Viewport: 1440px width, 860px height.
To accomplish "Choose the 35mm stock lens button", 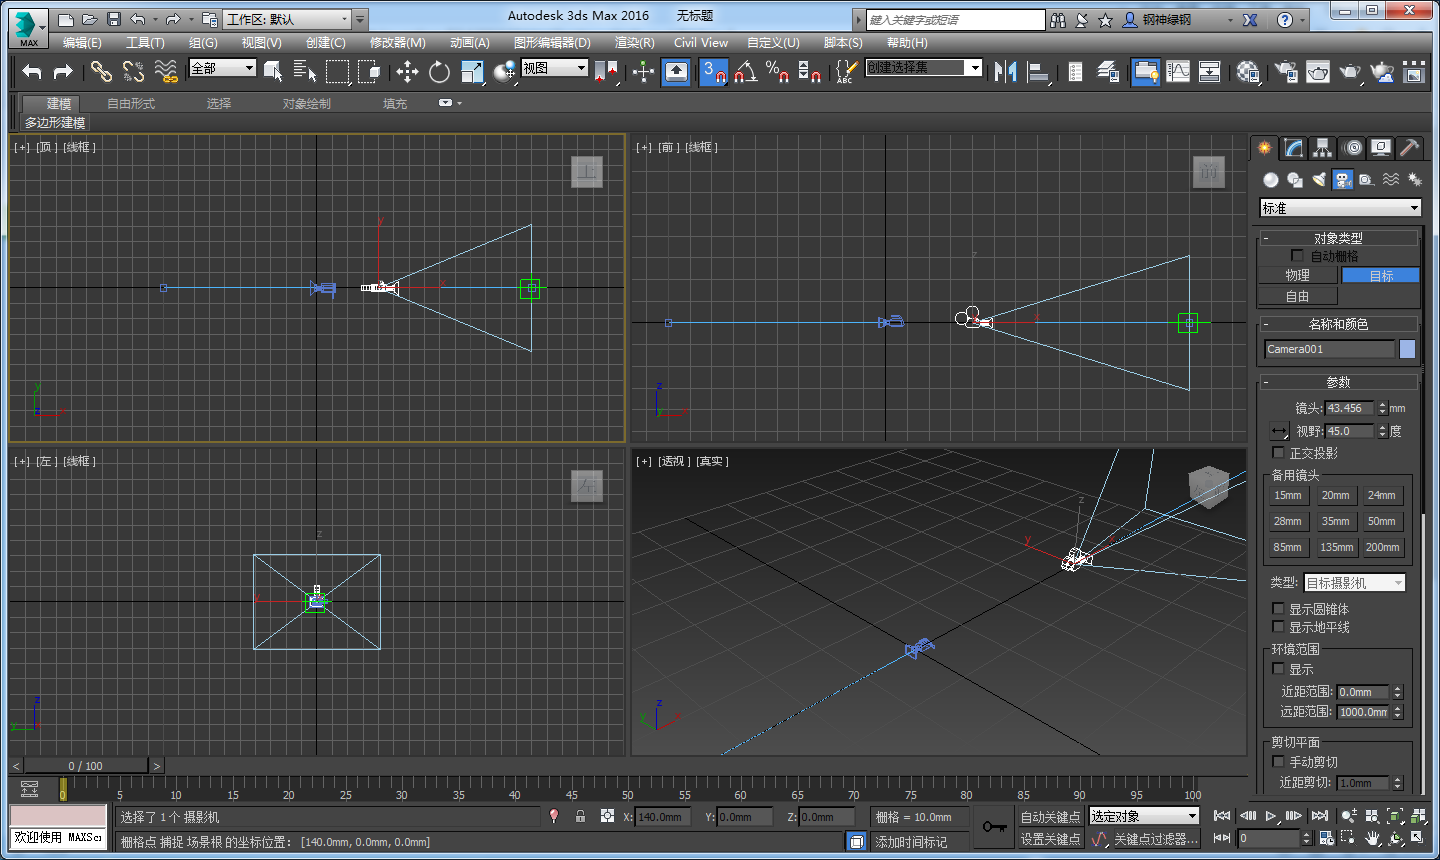I will click(x=1335, y=522).
